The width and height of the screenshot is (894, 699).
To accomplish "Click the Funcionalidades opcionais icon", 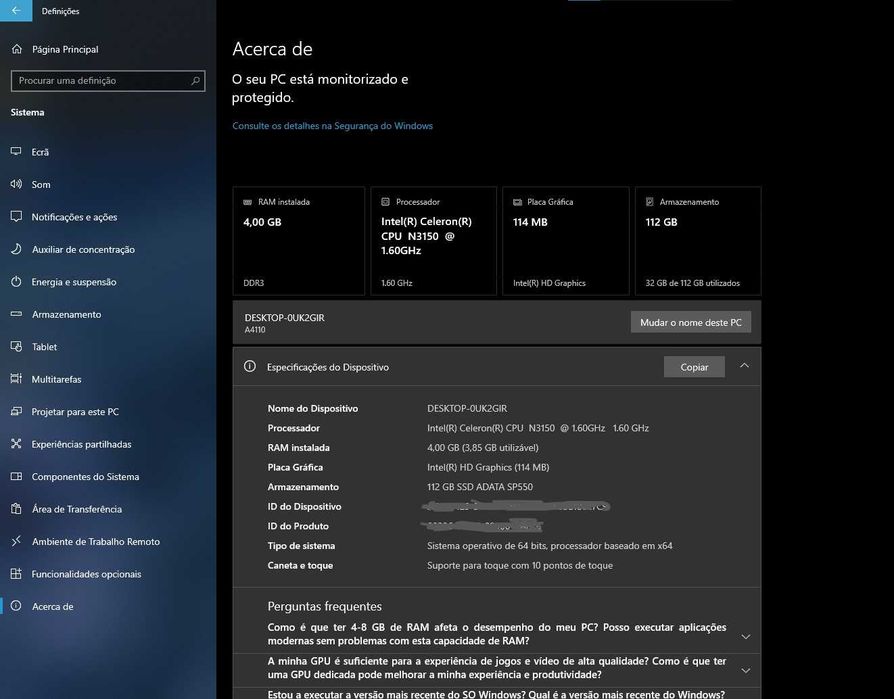I will [16, 574].
